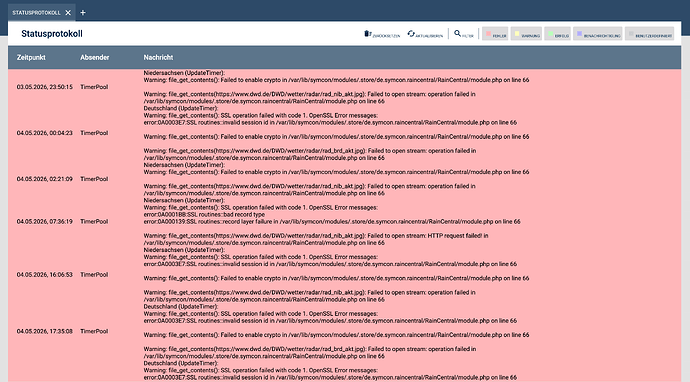Click TimerPool sender in 17:35:08 row

point(94,331)
